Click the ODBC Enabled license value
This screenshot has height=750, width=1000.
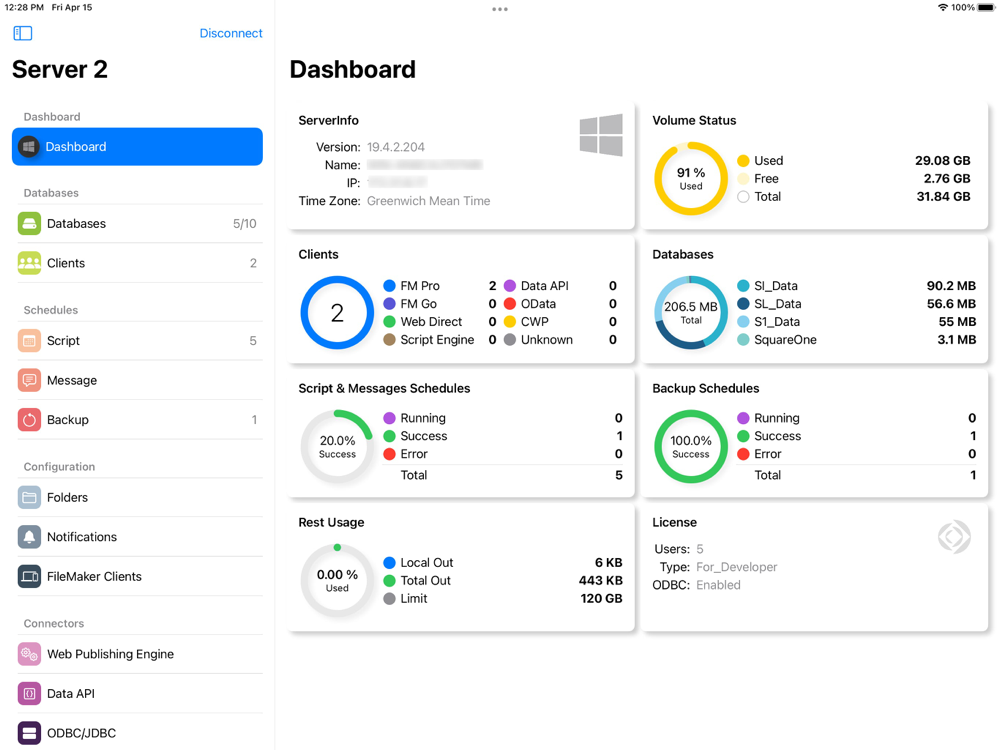pos(718,585)
